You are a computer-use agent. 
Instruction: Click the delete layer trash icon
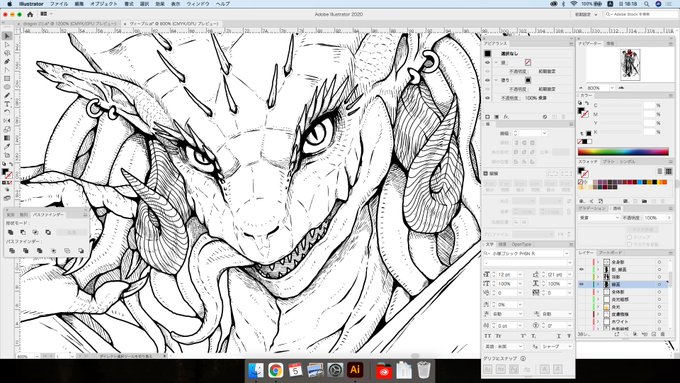(662, 334)
